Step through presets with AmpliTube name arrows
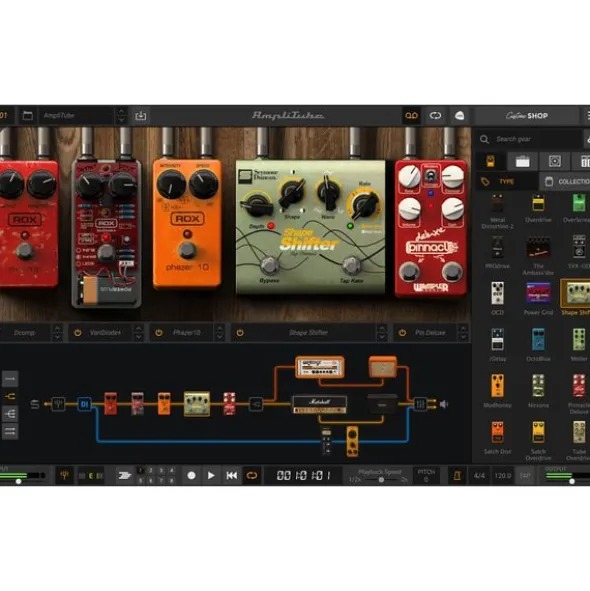The height and width of the screenshot is (591, 590). (121, 115)
